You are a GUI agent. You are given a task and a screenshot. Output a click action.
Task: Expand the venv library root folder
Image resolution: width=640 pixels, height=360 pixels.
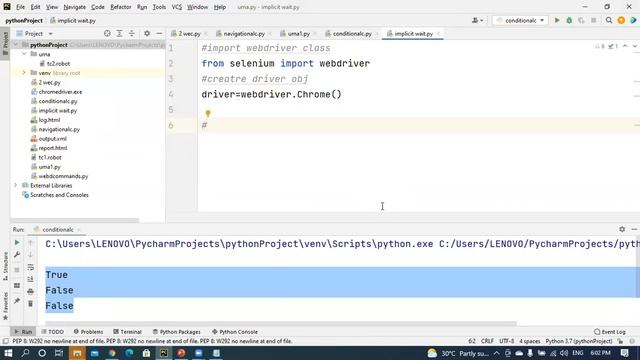pos(24,73)
